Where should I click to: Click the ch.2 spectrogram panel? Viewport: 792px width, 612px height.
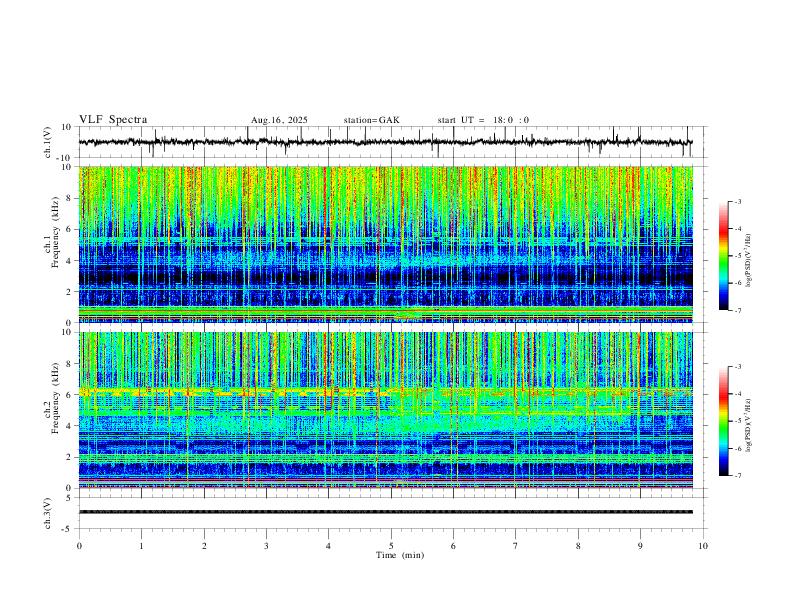click(x=385, y=410)
